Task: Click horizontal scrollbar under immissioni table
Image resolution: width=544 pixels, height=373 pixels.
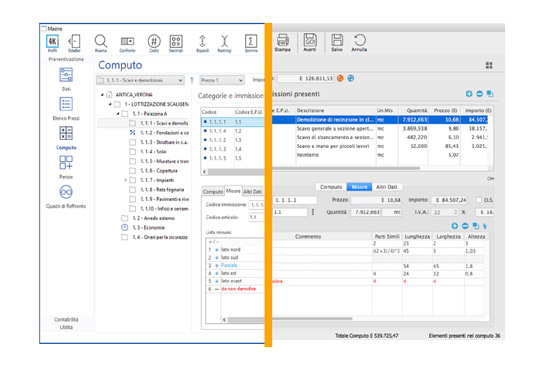Action: 346,168
